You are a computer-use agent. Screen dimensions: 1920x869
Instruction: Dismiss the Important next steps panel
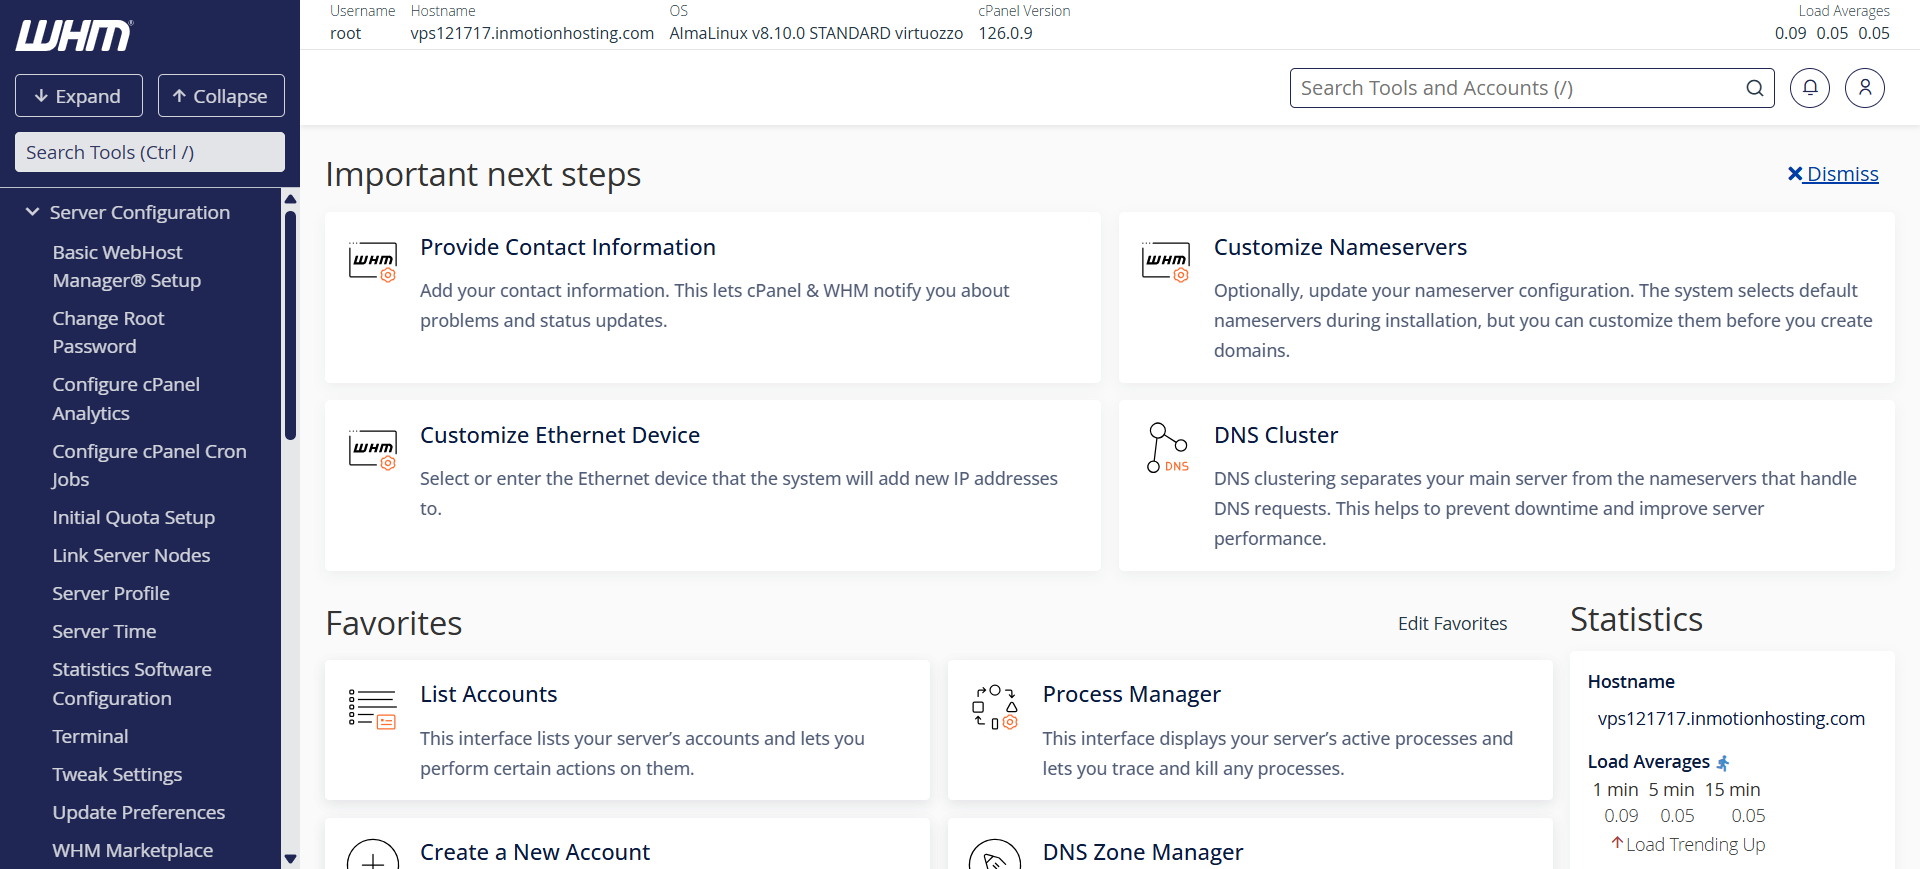(x=1833, y=174)
